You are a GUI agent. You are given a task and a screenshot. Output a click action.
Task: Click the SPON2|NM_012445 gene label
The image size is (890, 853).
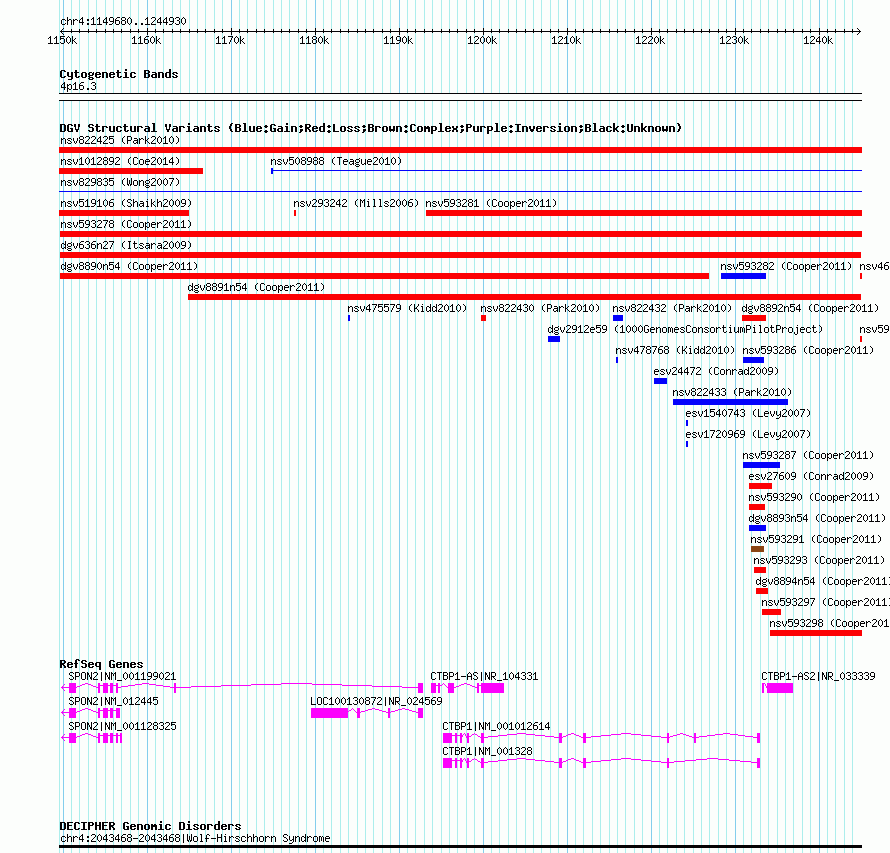[114, 701]
